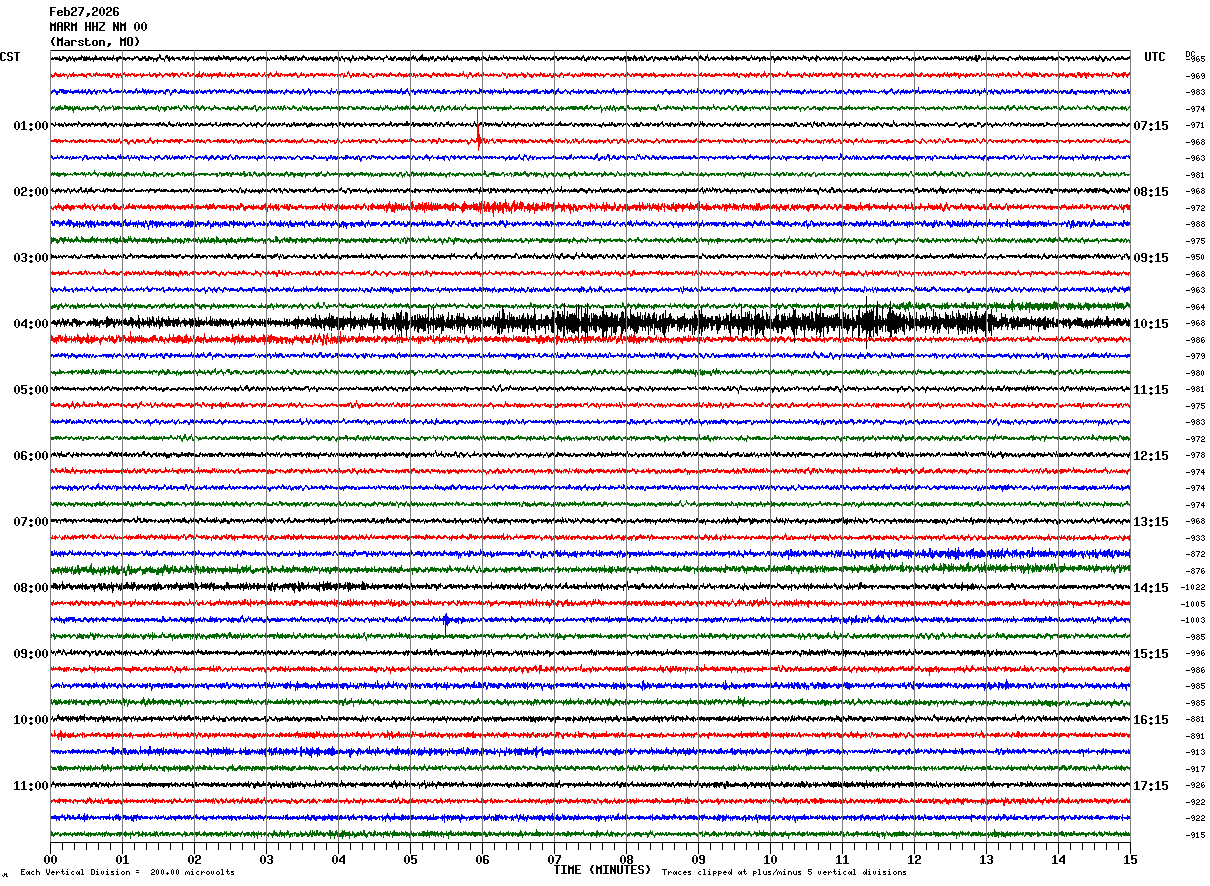Select the minute 13 tick label on the bottom axis
This screenshot has width=1210, height=886.
[986, 859]
